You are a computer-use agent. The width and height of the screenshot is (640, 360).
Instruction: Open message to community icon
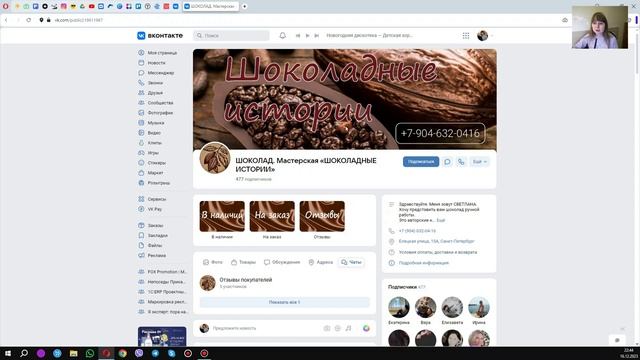click(x=447, y=162)
